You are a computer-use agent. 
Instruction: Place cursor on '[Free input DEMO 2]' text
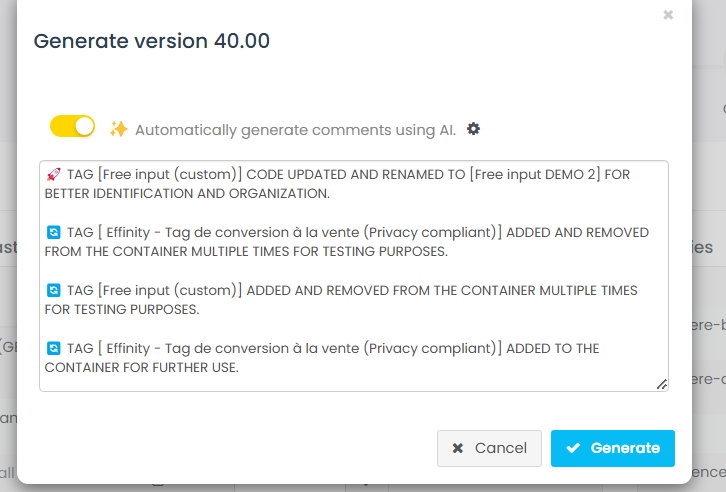point(535,175)
